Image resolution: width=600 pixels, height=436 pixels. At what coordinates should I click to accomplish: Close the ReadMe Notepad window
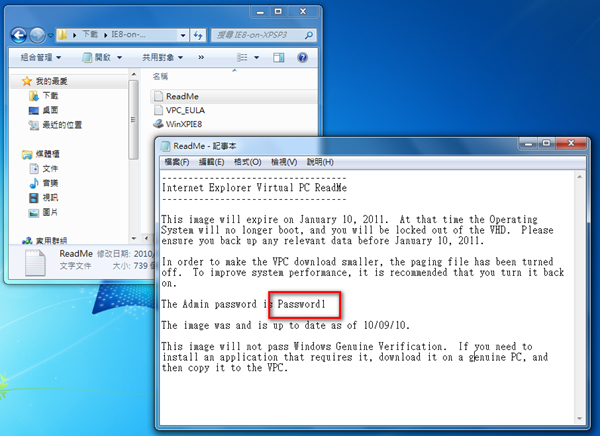click(571, 144)
